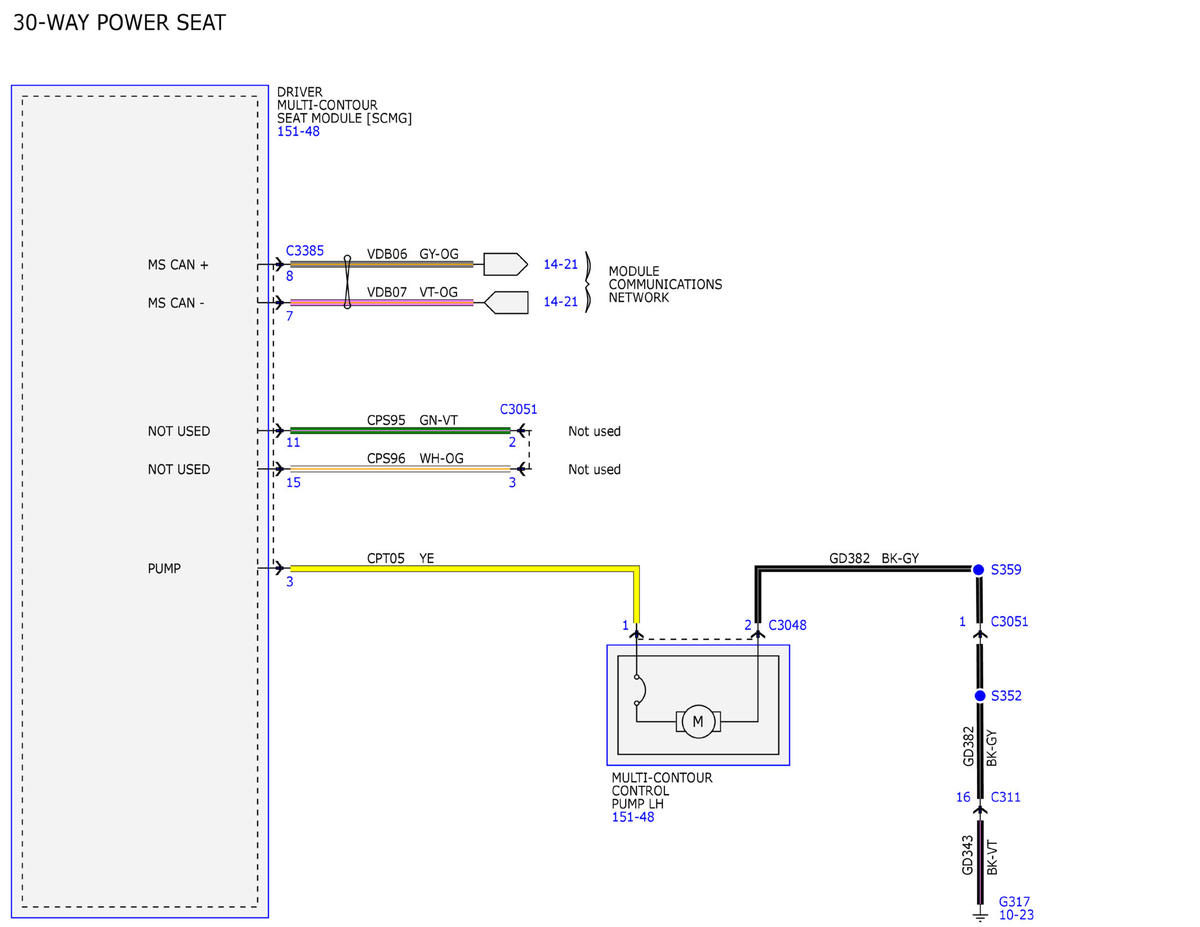1200x927 pixels.
Task: Select the green CPS95 wire
Action: pos(400,431)
